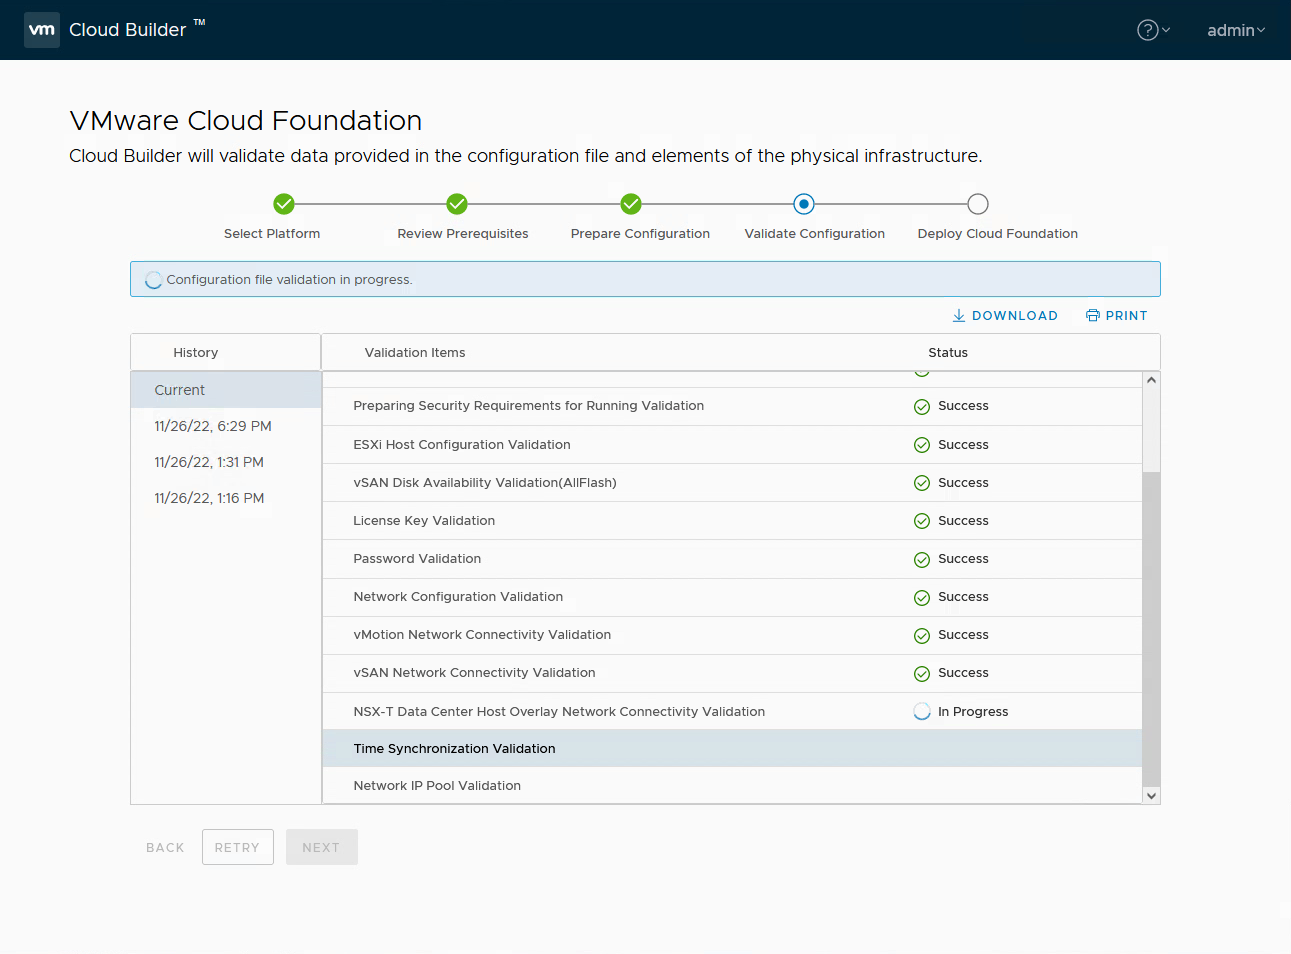Click the green checkmark on Prepare Configuration step
The image size is (1291, 954).
coord(630,203)
